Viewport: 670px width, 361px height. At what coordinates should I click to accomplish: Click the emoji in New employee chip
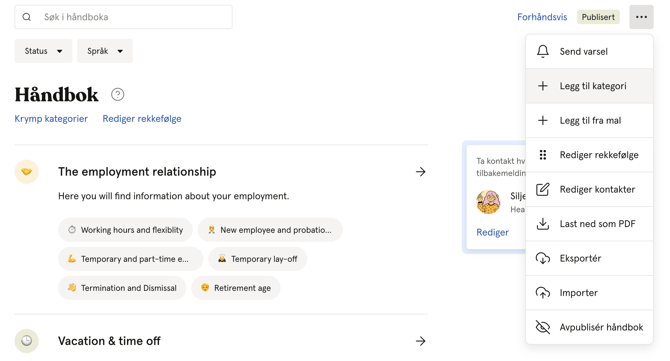pos(211,230)
